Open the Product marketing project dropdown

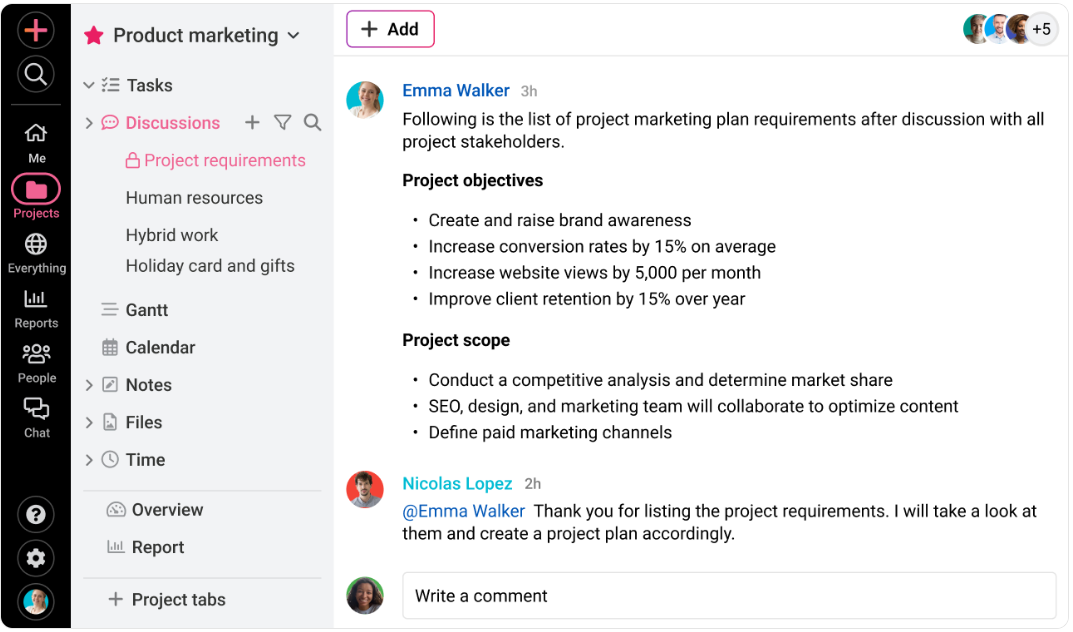[293, 36]
